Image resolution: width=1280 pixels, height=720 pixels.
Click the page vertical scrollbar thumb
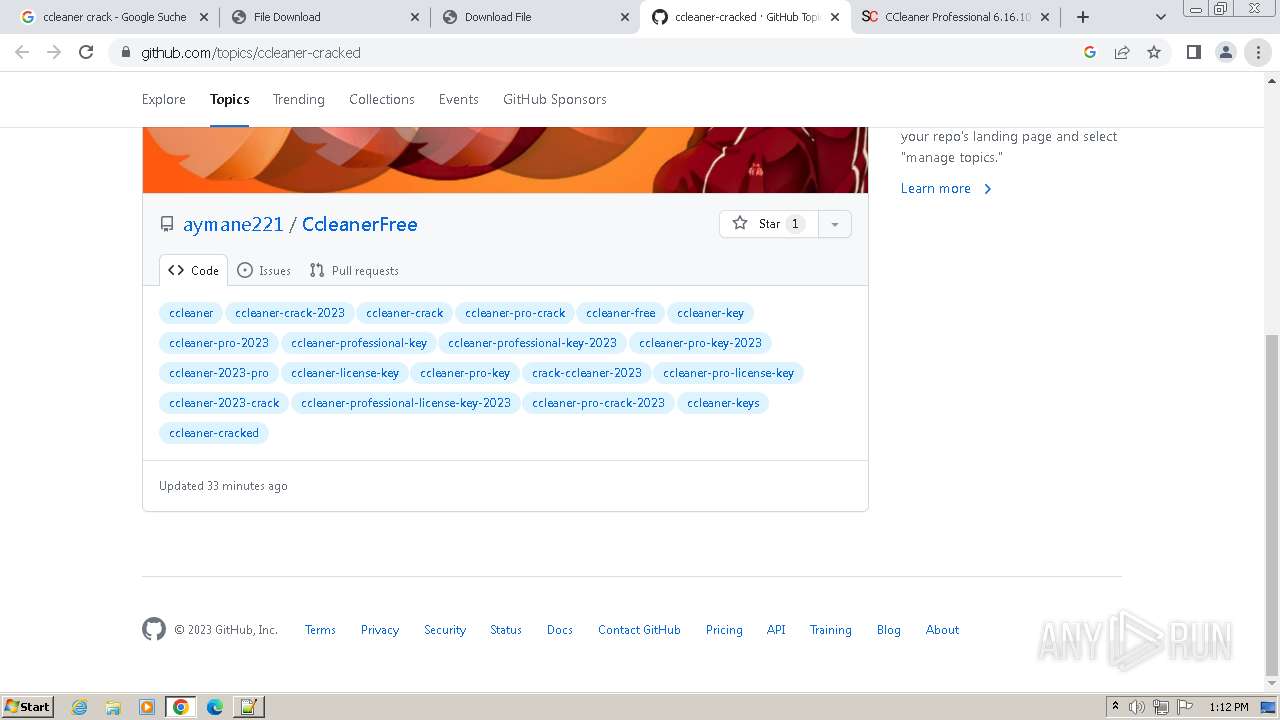(x=1272, y=505)
